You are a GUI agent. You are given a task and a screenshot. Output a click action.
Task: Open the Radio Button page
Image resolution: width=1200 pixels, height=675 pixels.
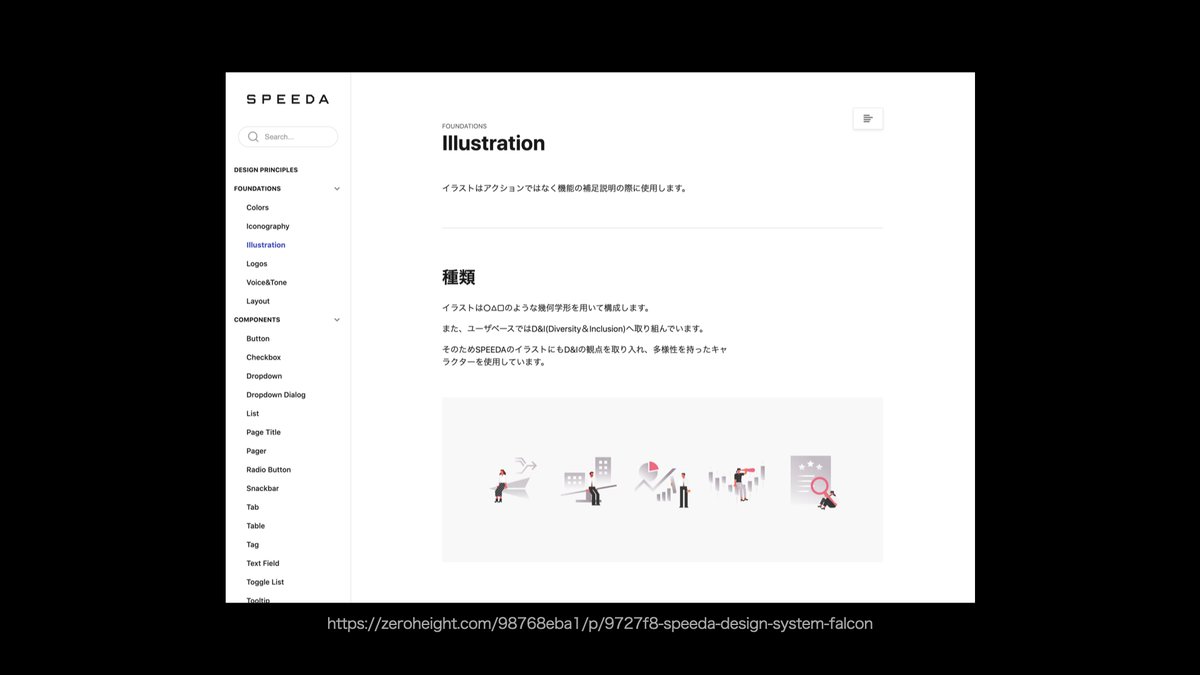[269, 470]
